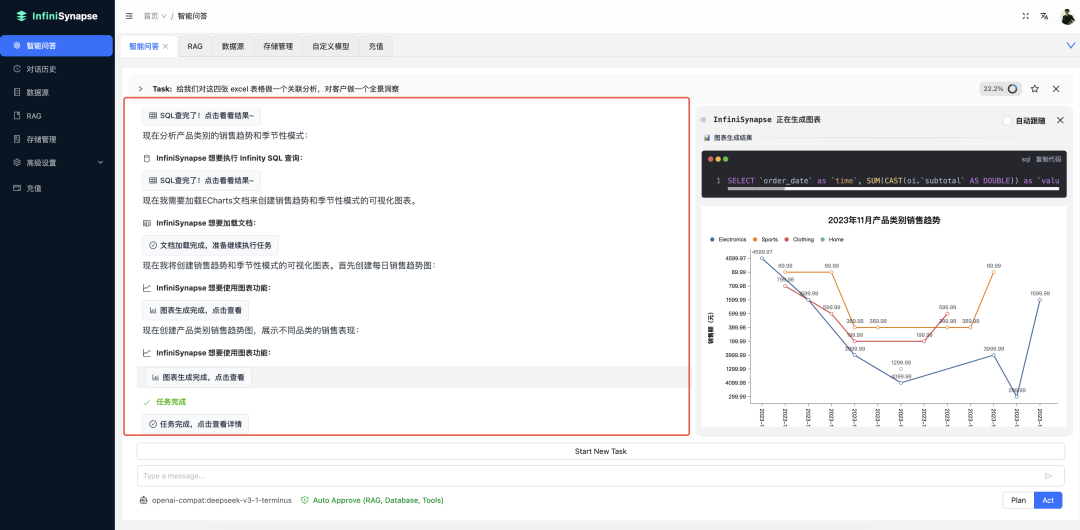Open 对话历史 in the sidebar

[x=56, y=69]
